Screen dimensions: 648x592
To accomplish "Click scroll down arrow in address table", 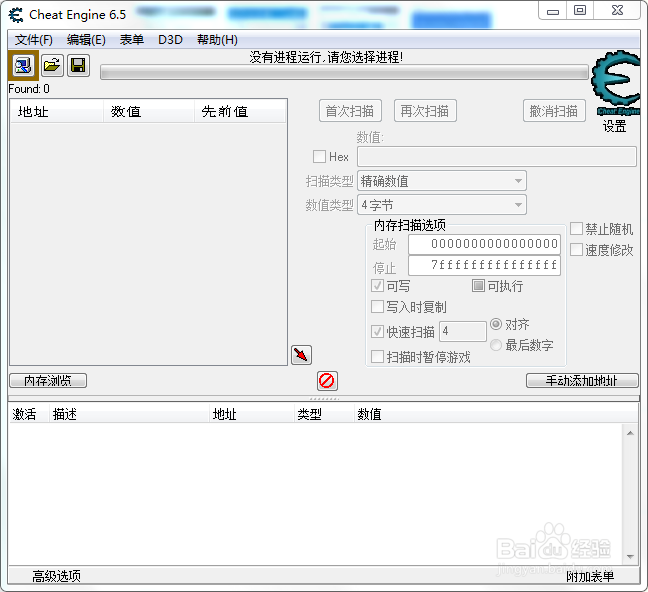I will click(630, 557).
